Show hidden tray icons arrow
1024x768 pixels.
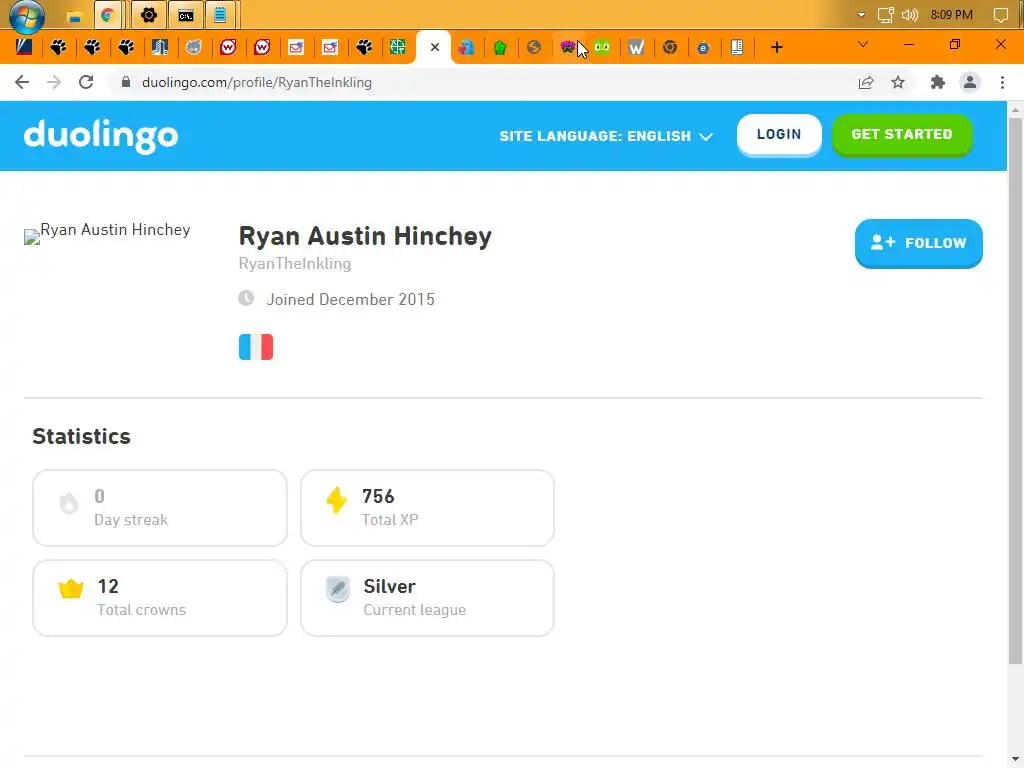(861, 15)
